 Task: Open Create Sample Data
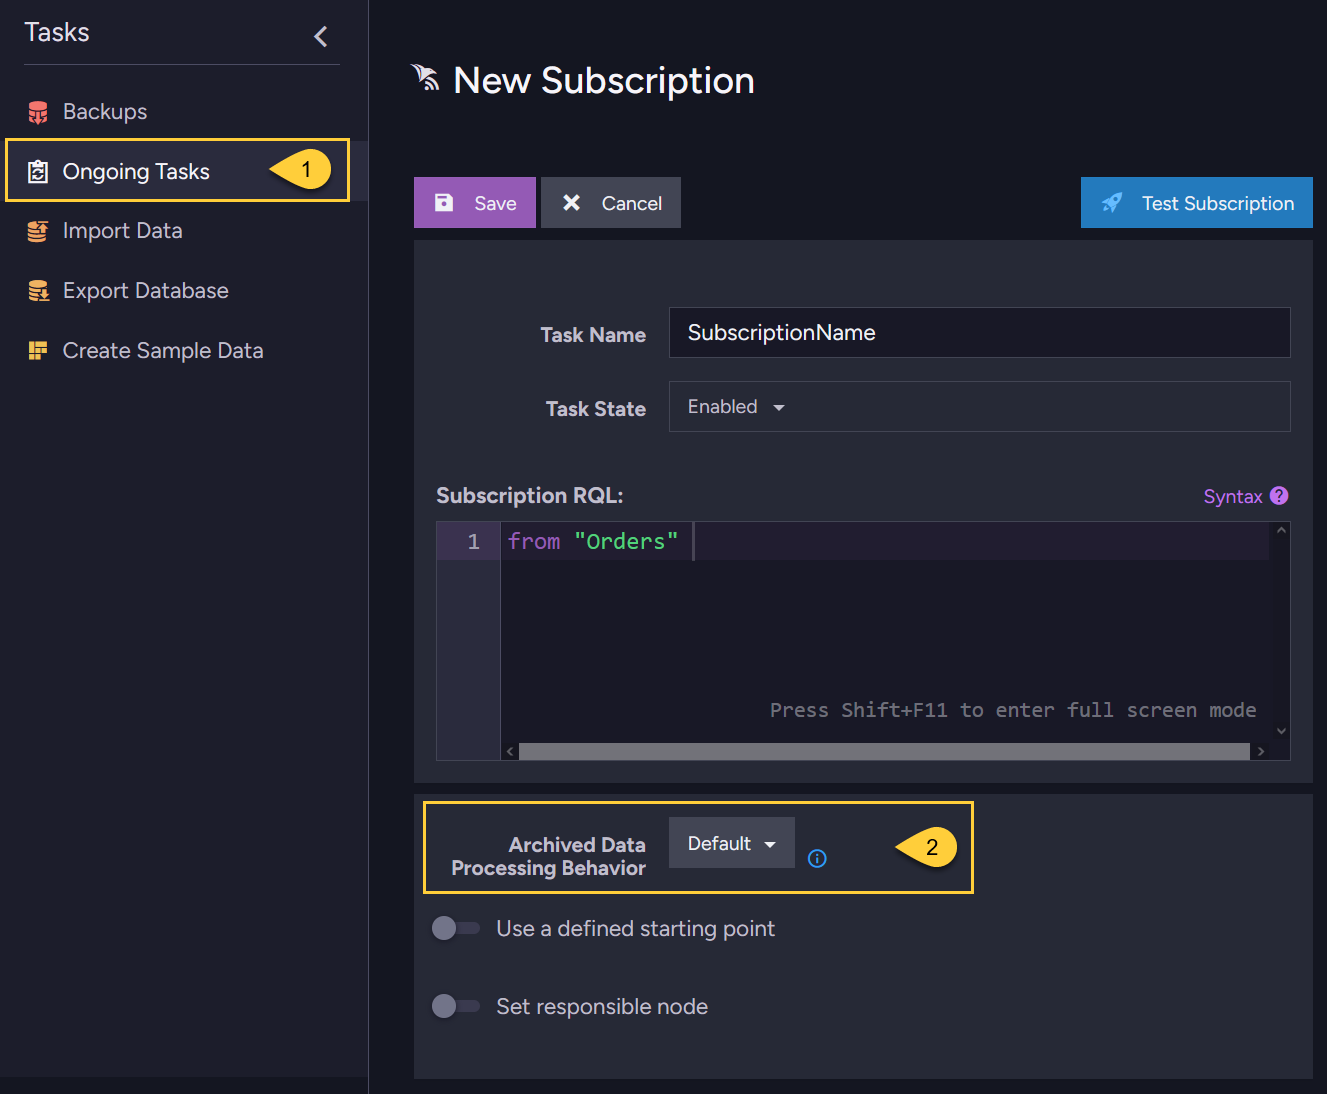click(186, 351)
